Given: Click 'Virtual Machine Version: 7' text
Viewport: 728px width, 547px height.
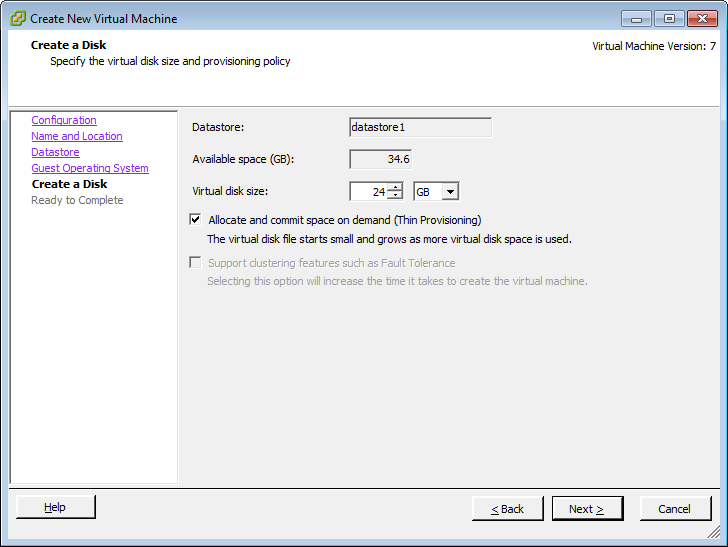Looking at the screenshot, I should [x=654, y=46].
